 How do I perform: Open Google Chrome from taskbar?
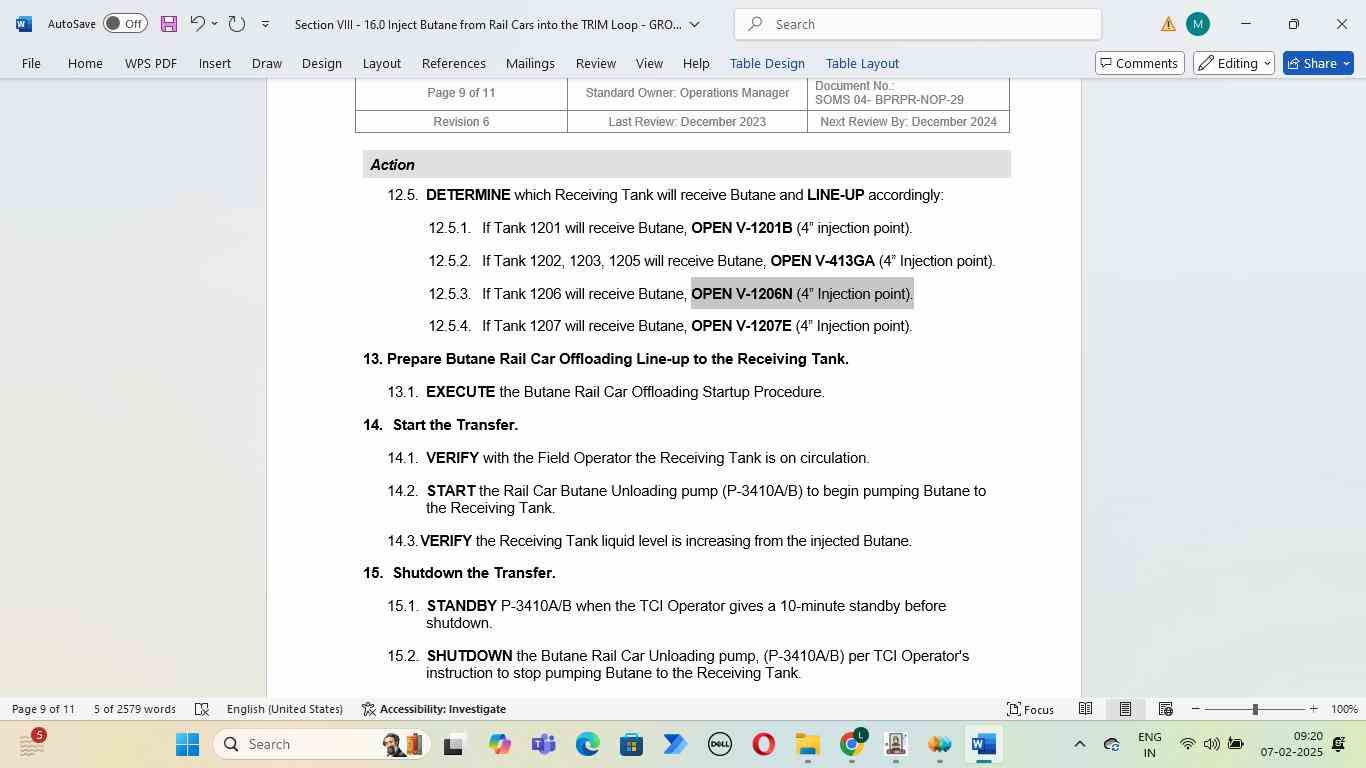click(x=851, y=744)
